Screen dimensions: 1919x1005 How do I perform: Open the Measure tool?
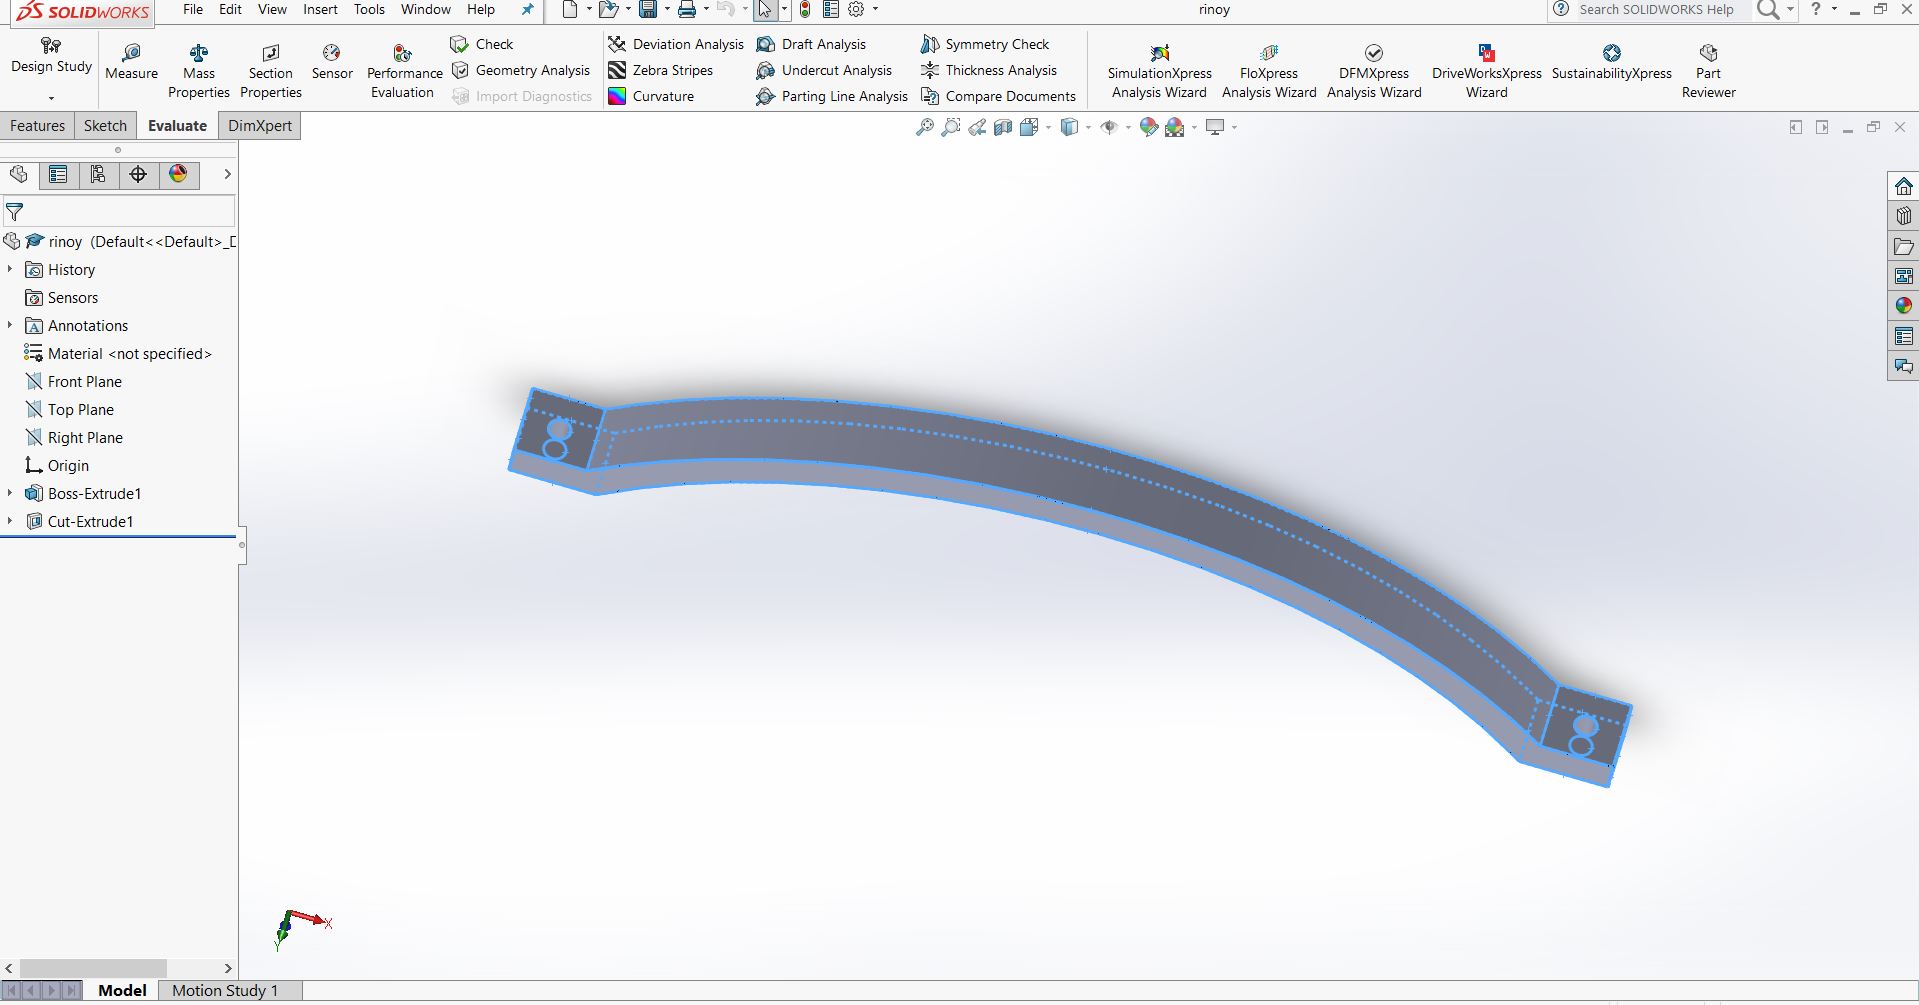click(x=131, y=62)
